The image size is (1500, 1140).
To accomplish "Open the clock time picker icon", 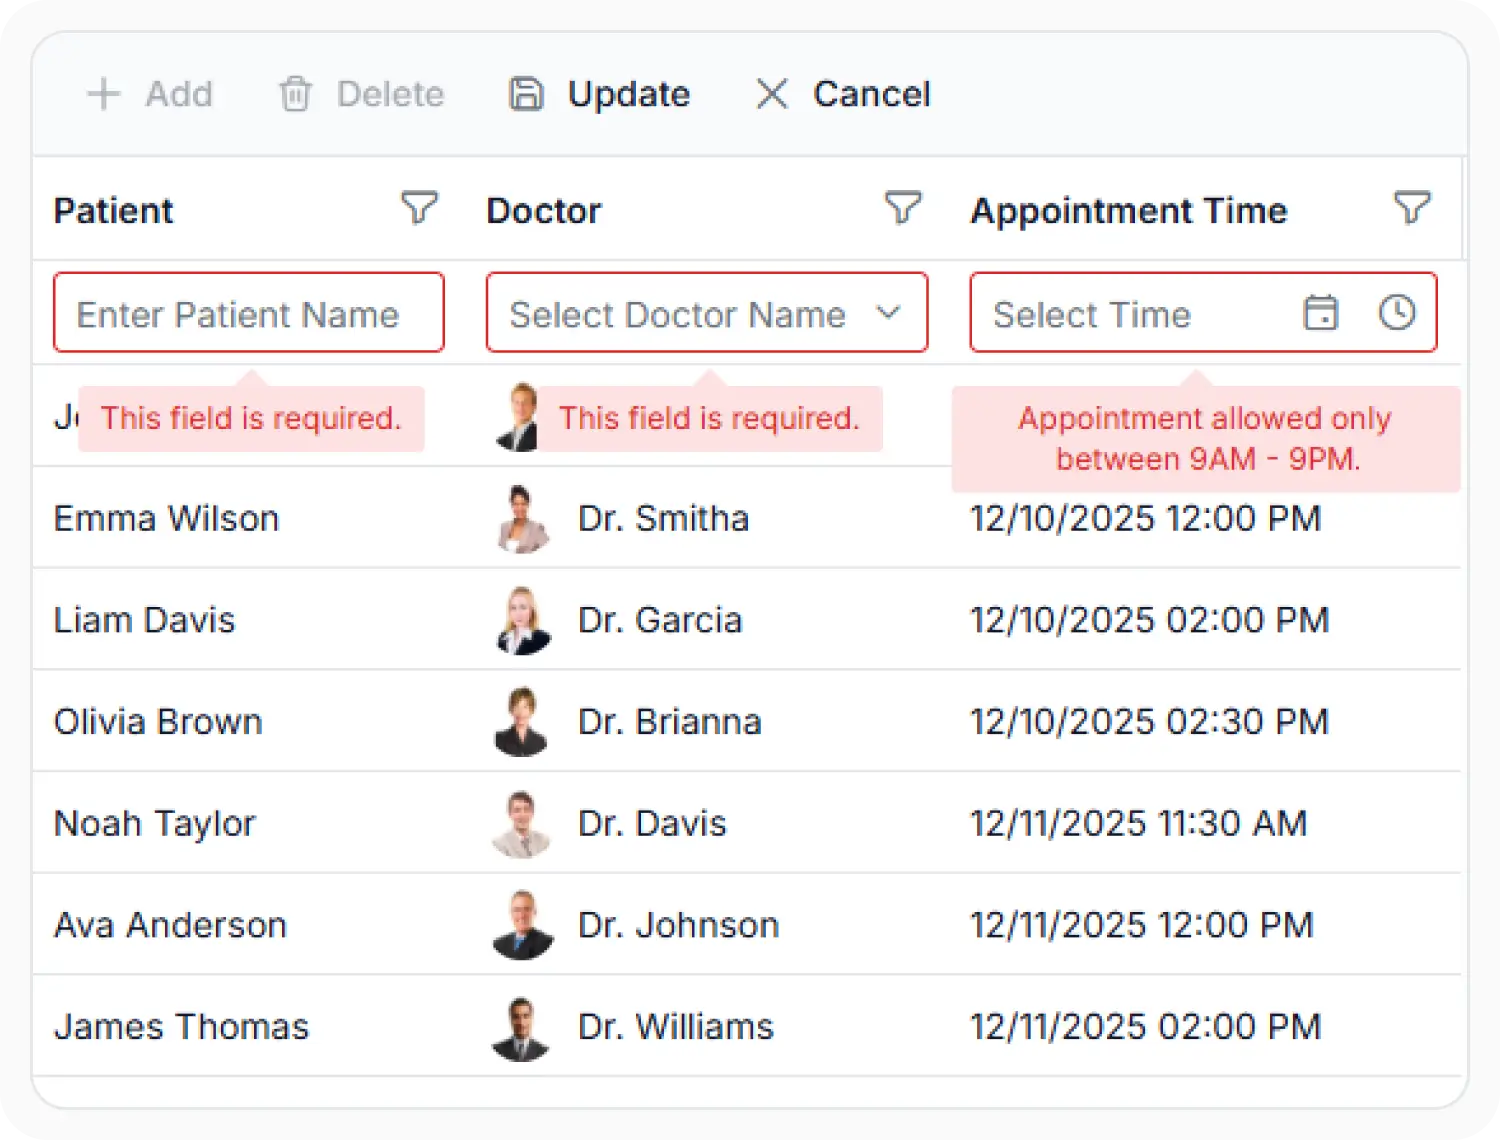I will coord(1397,313).
